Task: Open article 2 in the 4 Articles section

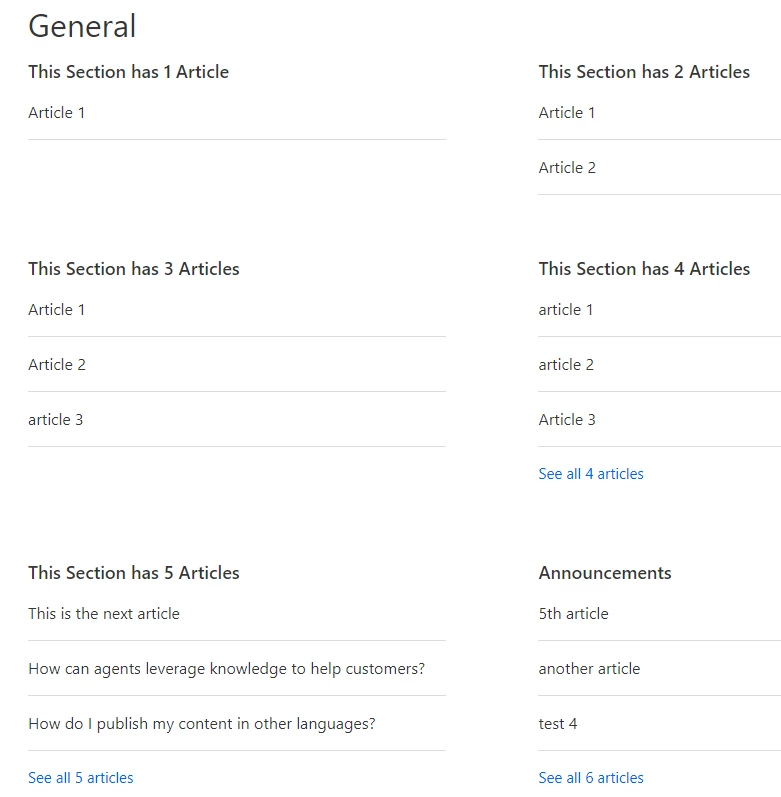Action: [566, 365]
